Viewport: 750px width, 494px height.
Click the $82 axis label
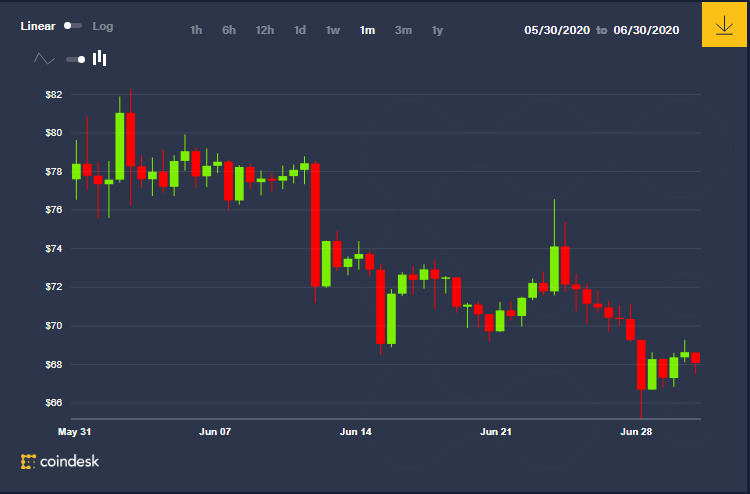tap(54, 94)
